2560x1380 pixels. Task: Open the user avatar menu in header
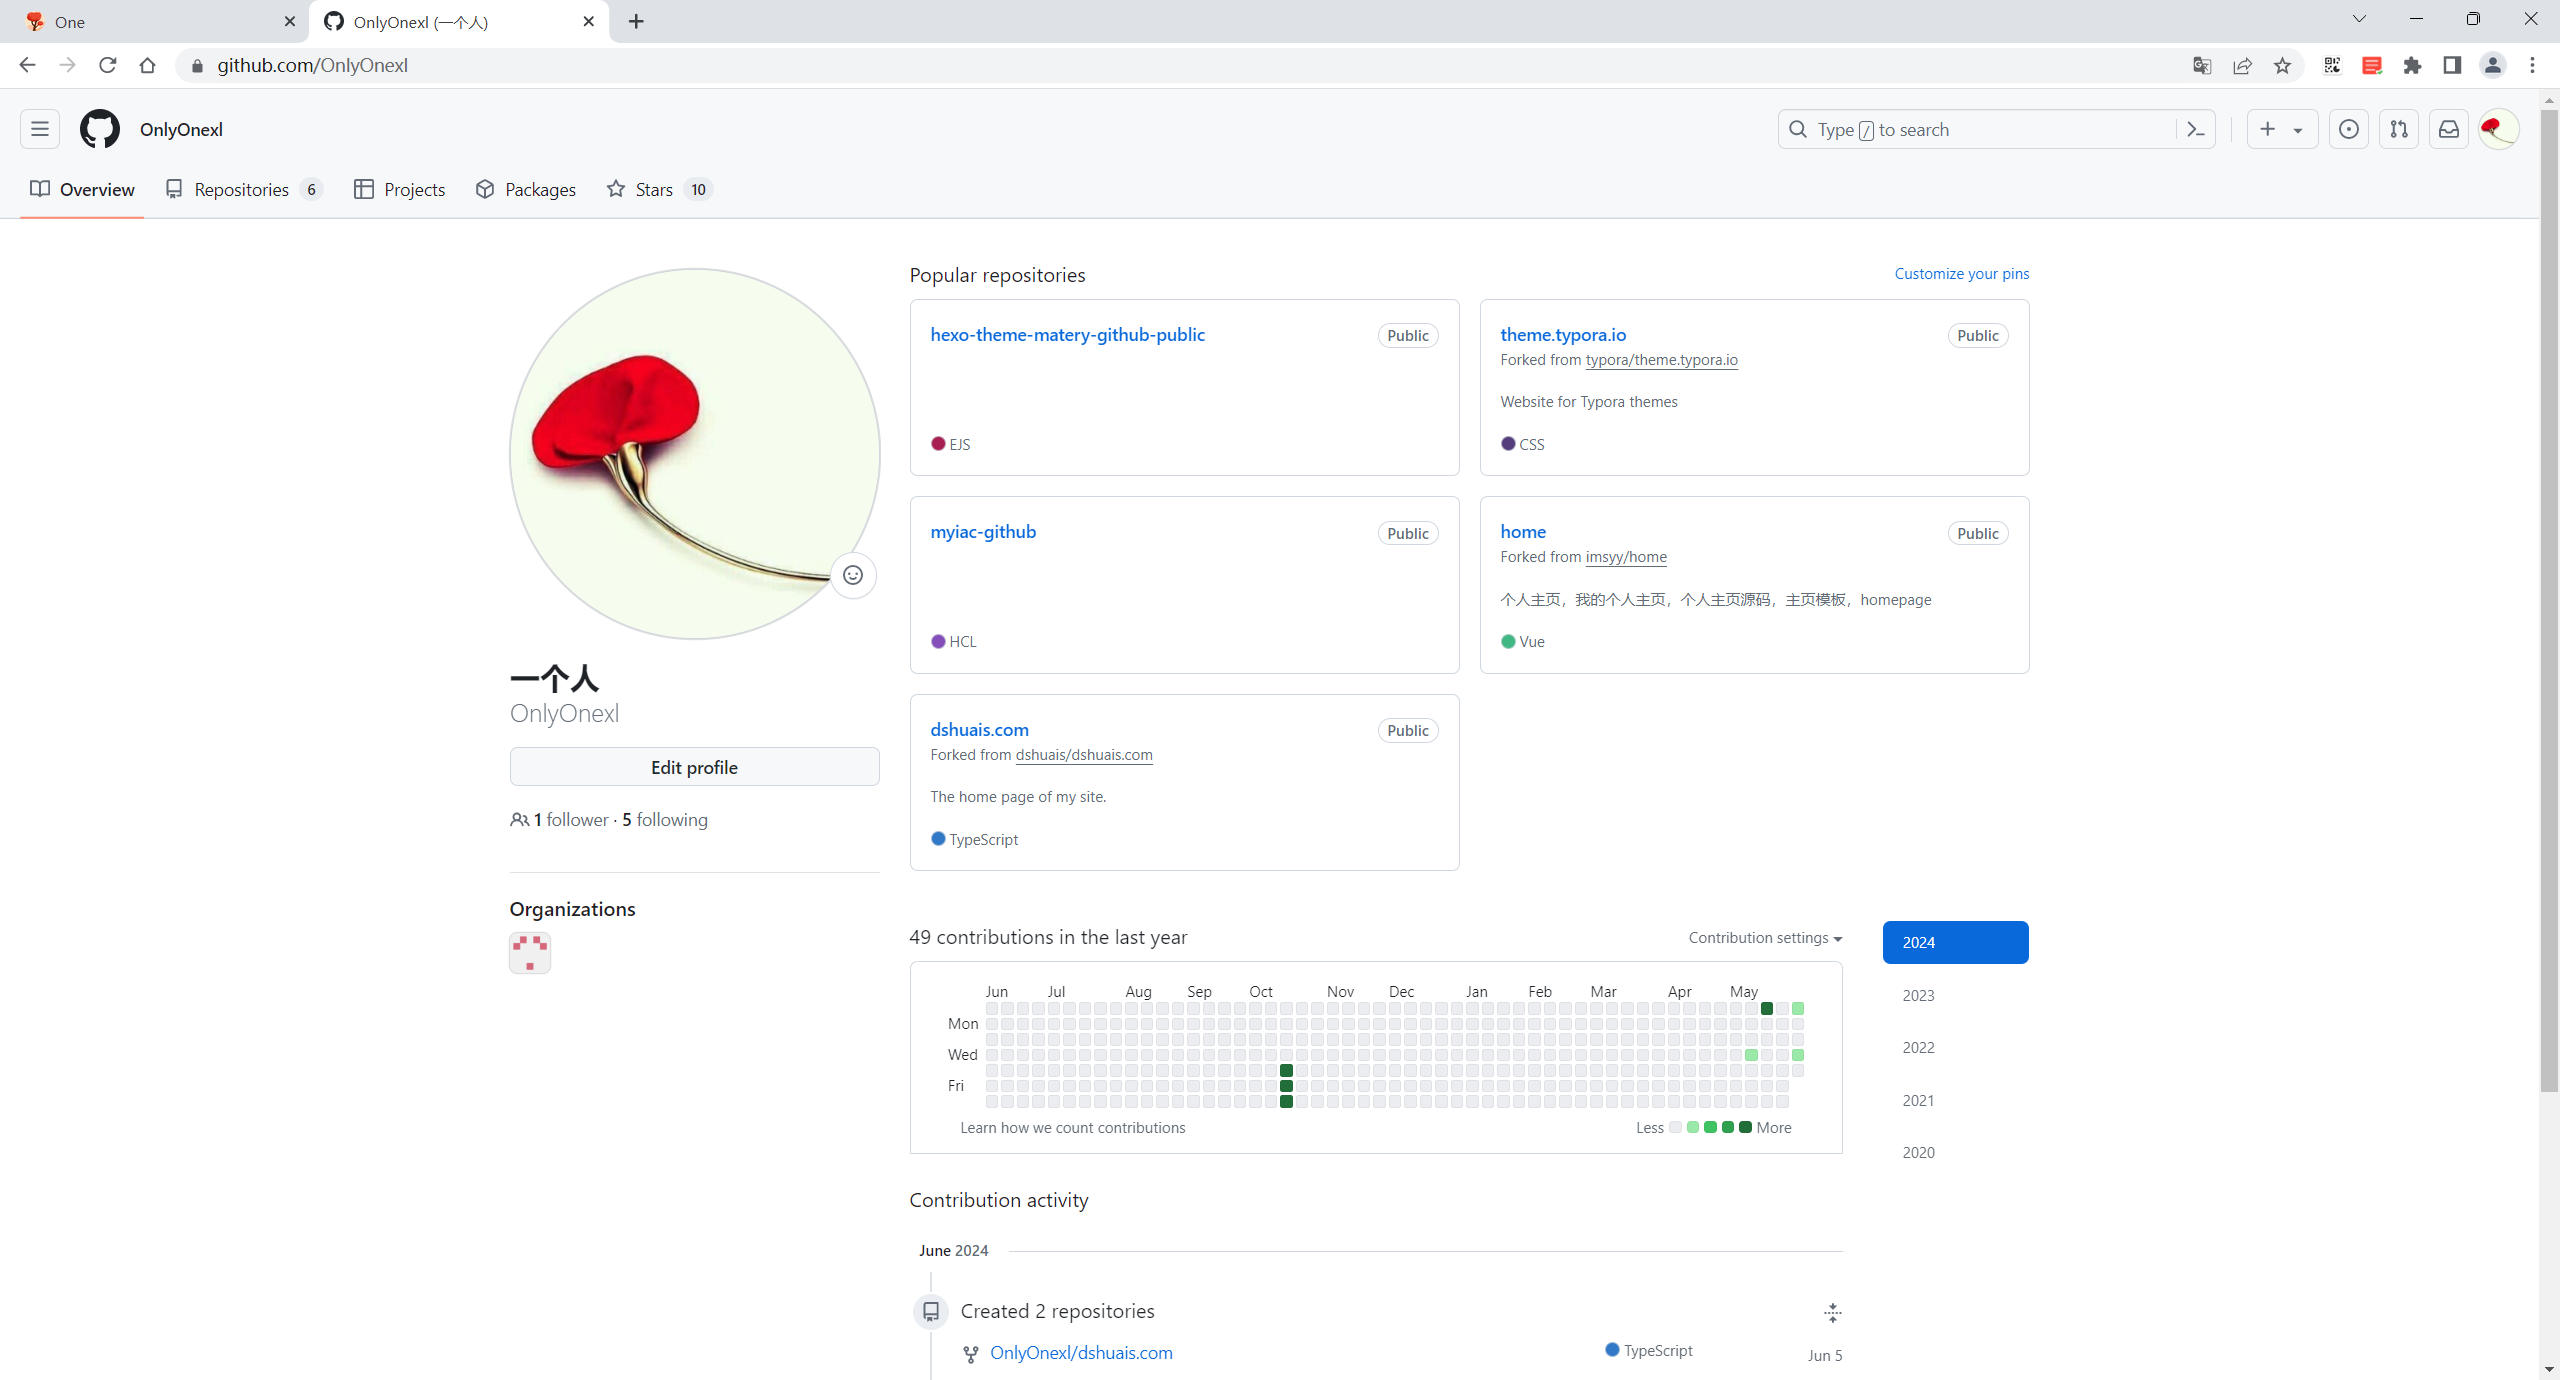tap(2499, 129)
